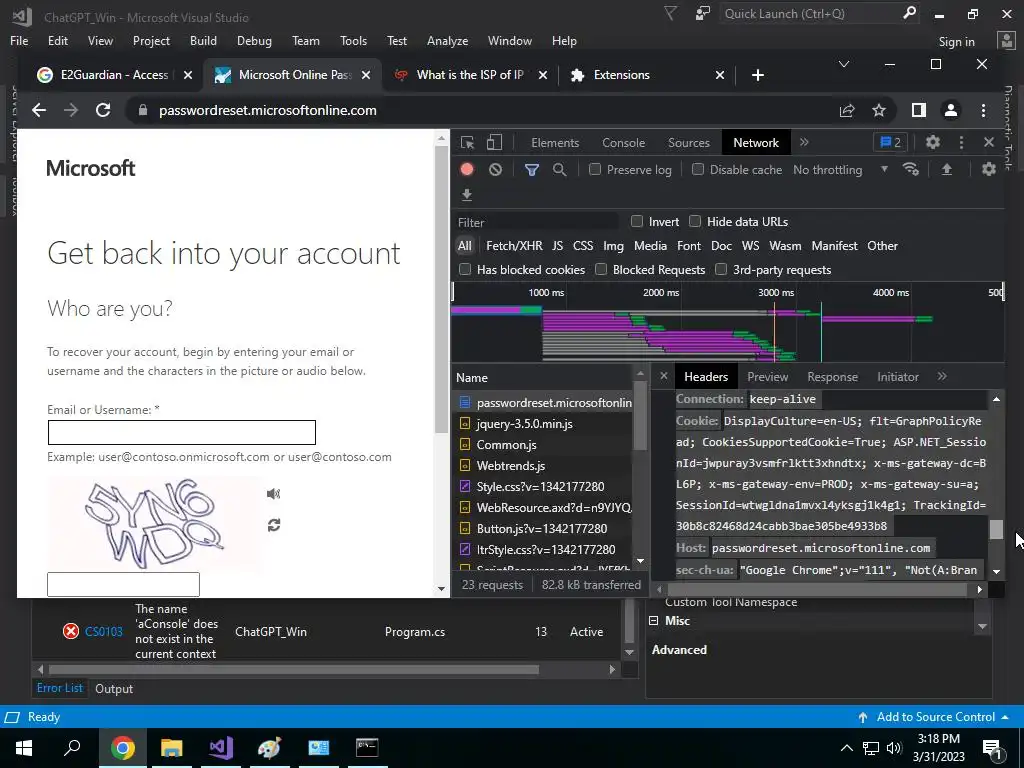Open the Network panel settings gear
The height and width of the screenshot is (768, 1024).
989,169
